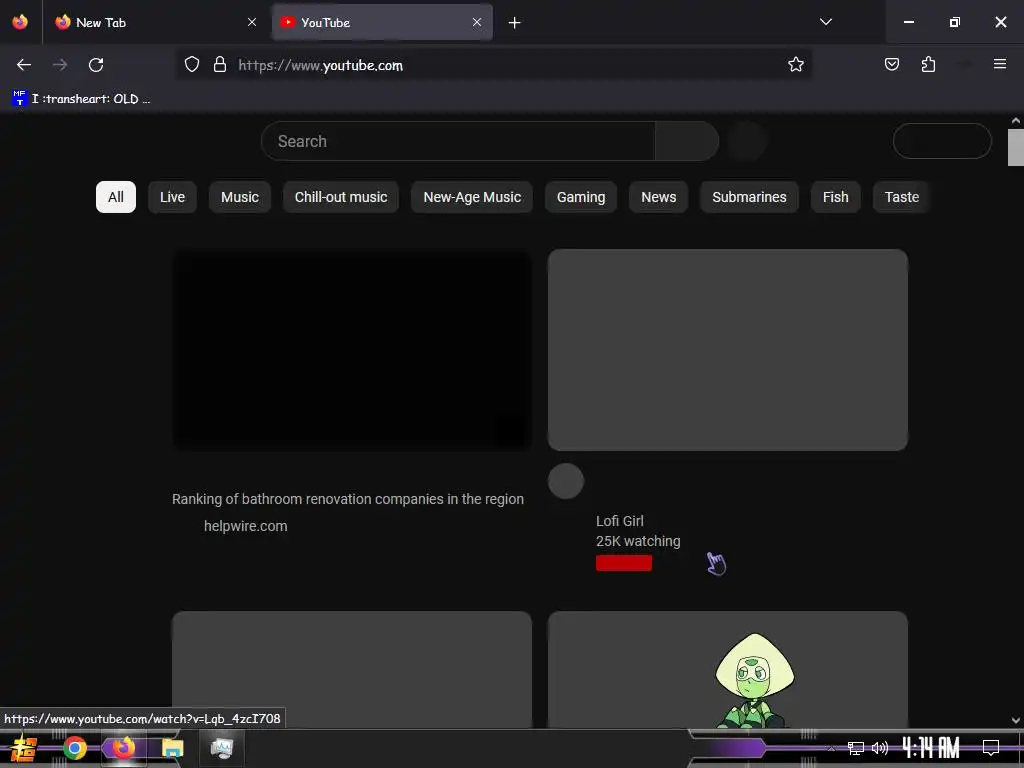The width and height of the screenshot is (1024, 768).
Task: Select the Chill-out music chip
Action: pos(341,197)
